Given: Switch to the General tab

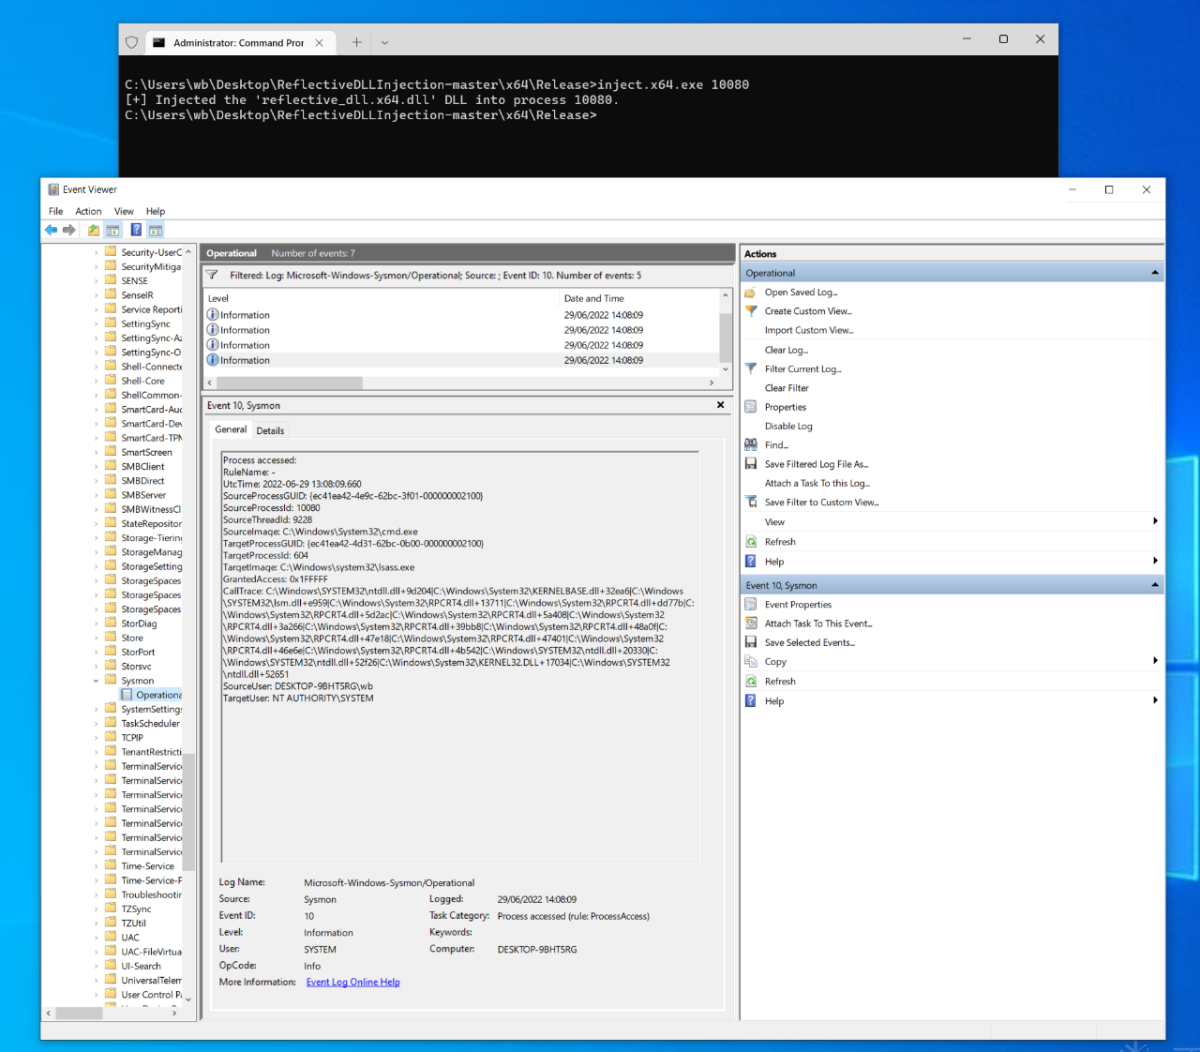Looking at the screenshot, I should click(231, 429).
